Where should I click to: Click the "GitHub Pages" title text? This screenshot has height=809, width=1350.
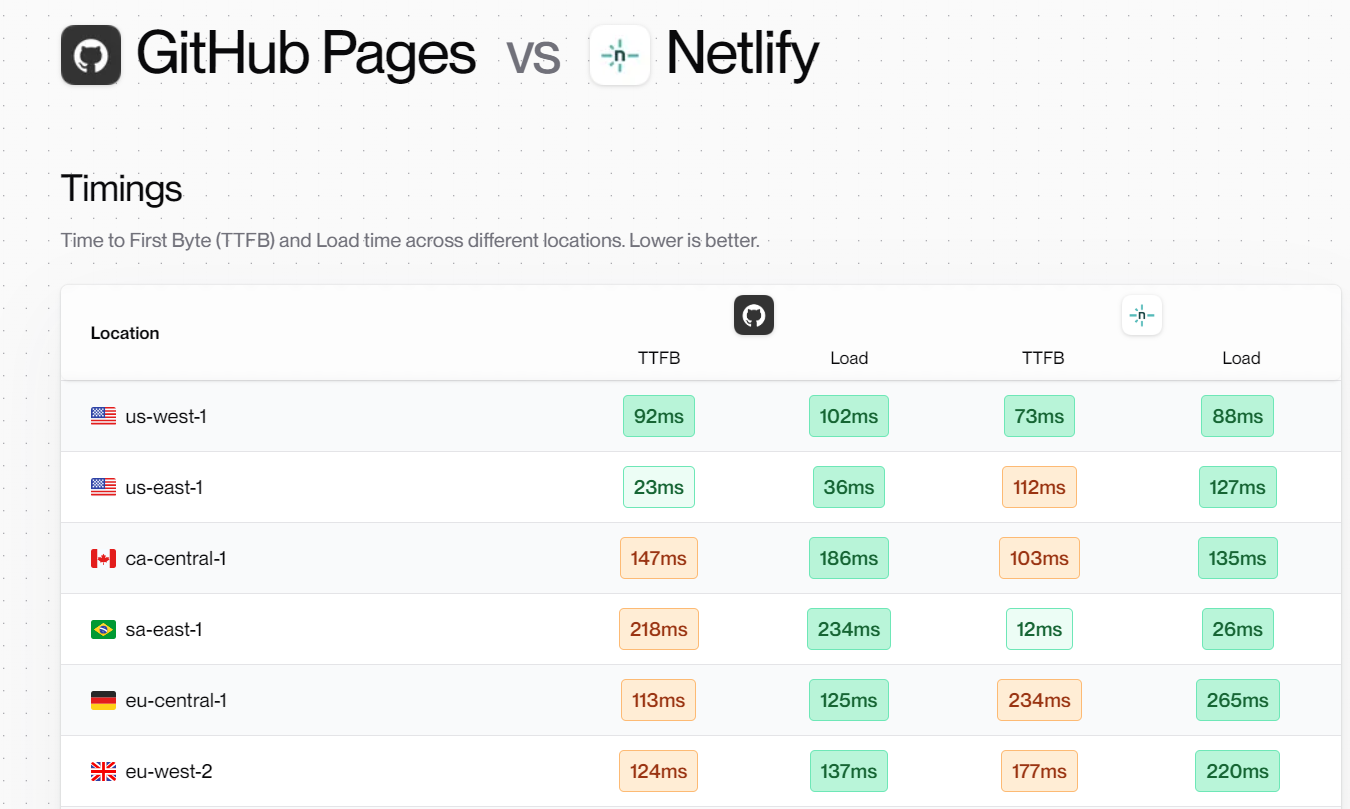[306, 54]
